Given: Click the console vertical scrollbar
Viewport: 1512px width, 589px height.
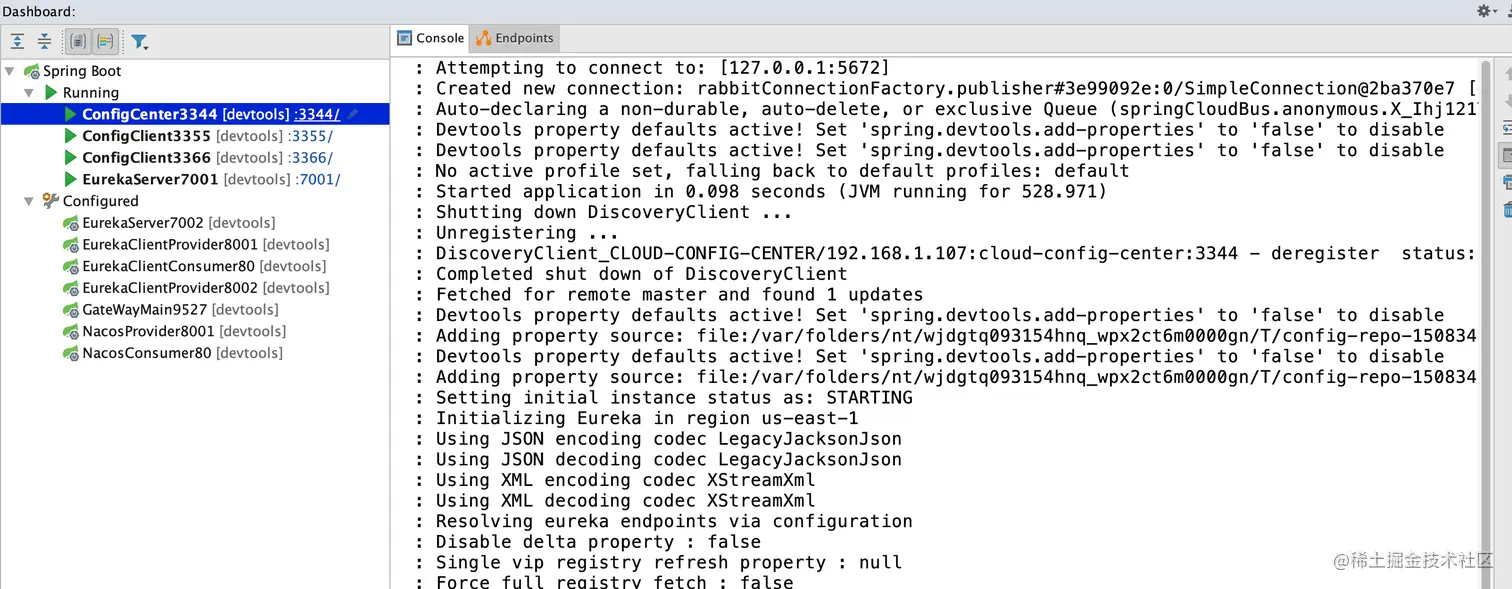Looking at the screenshot, I should [x=1486, y=320].
